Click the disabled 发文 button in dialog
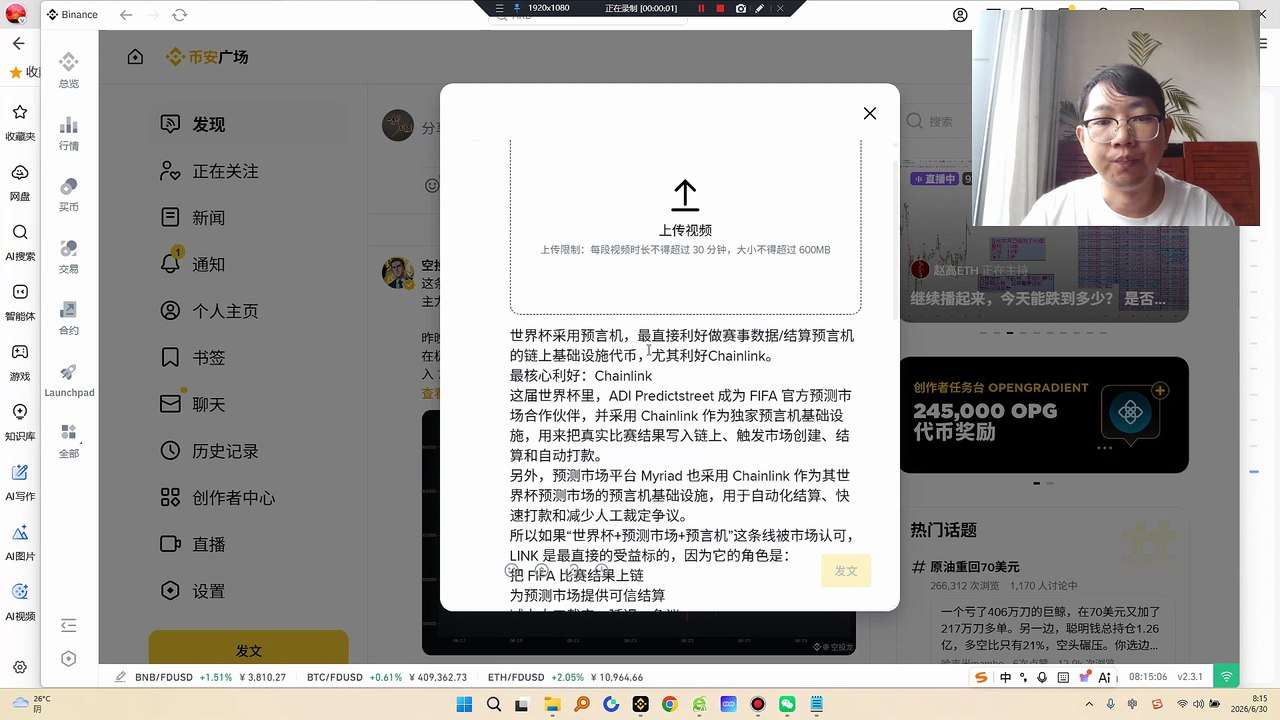This screenshot has height=720, width=1280. click(x=846, y=570)
